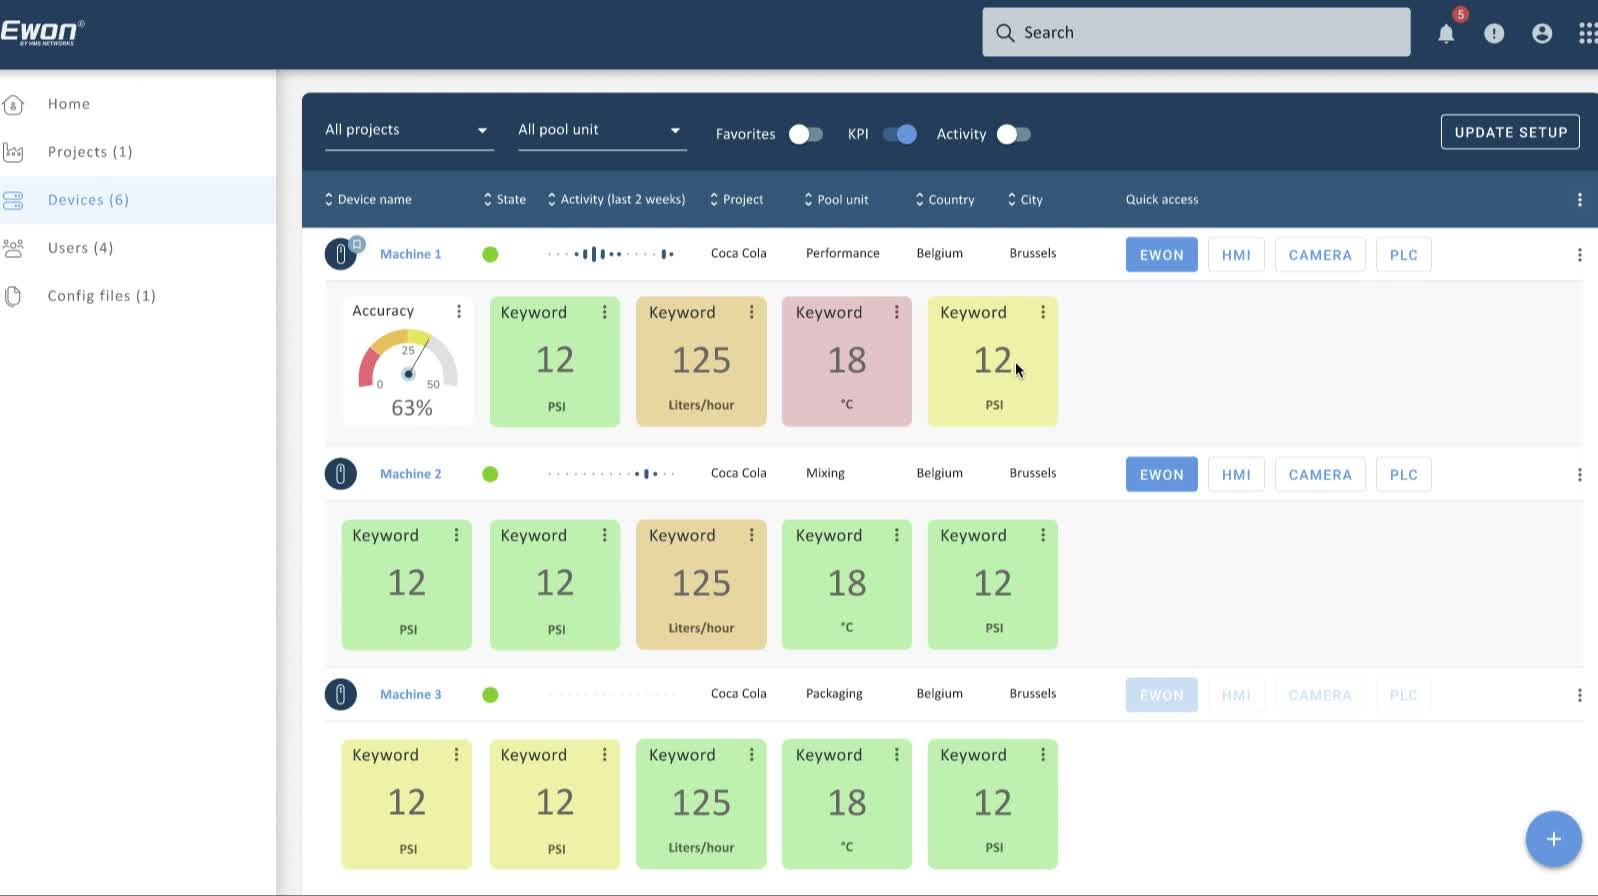Sort by City column
Screen dimensions: 1598x896
coord(1025,200)
